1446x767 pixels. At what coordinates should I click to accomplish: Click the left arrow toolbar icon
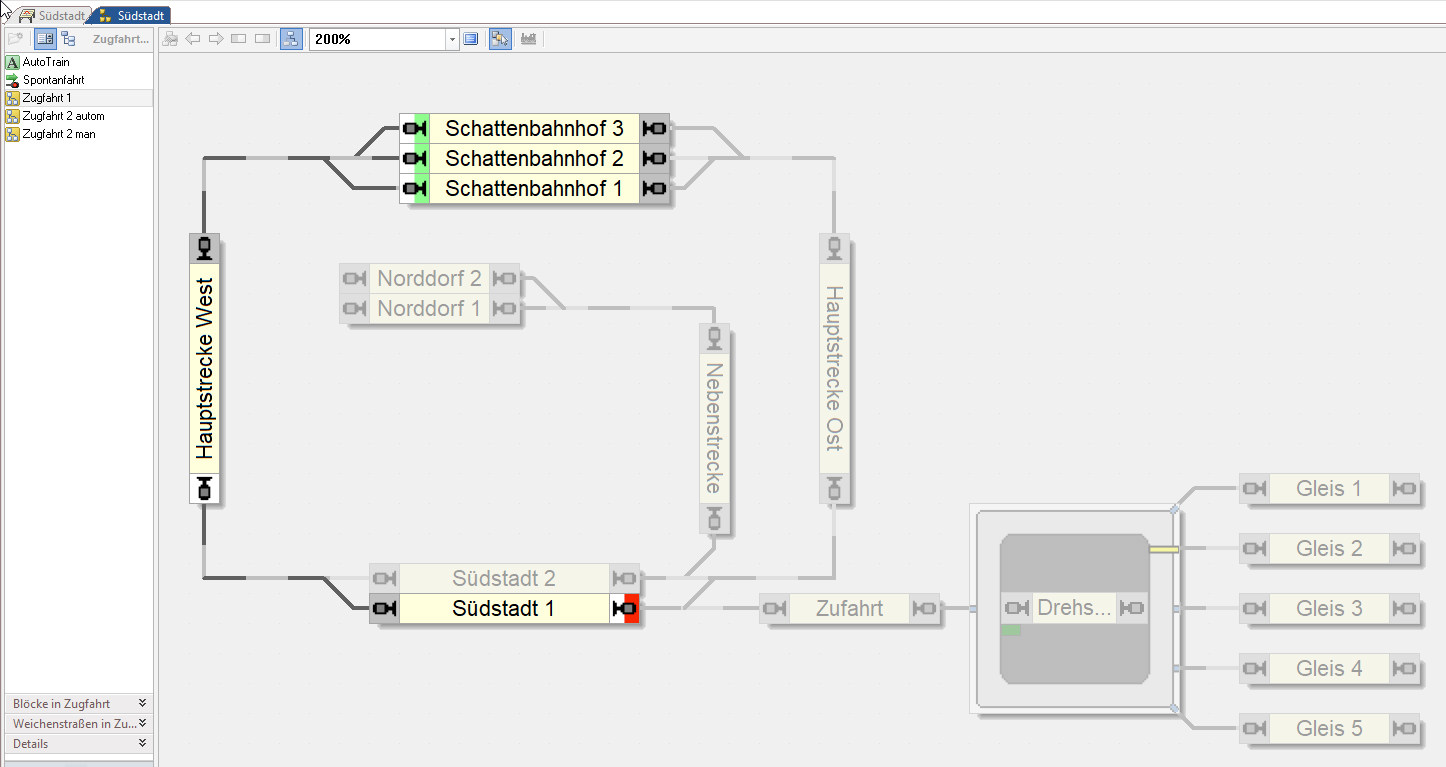click(193, 39)
